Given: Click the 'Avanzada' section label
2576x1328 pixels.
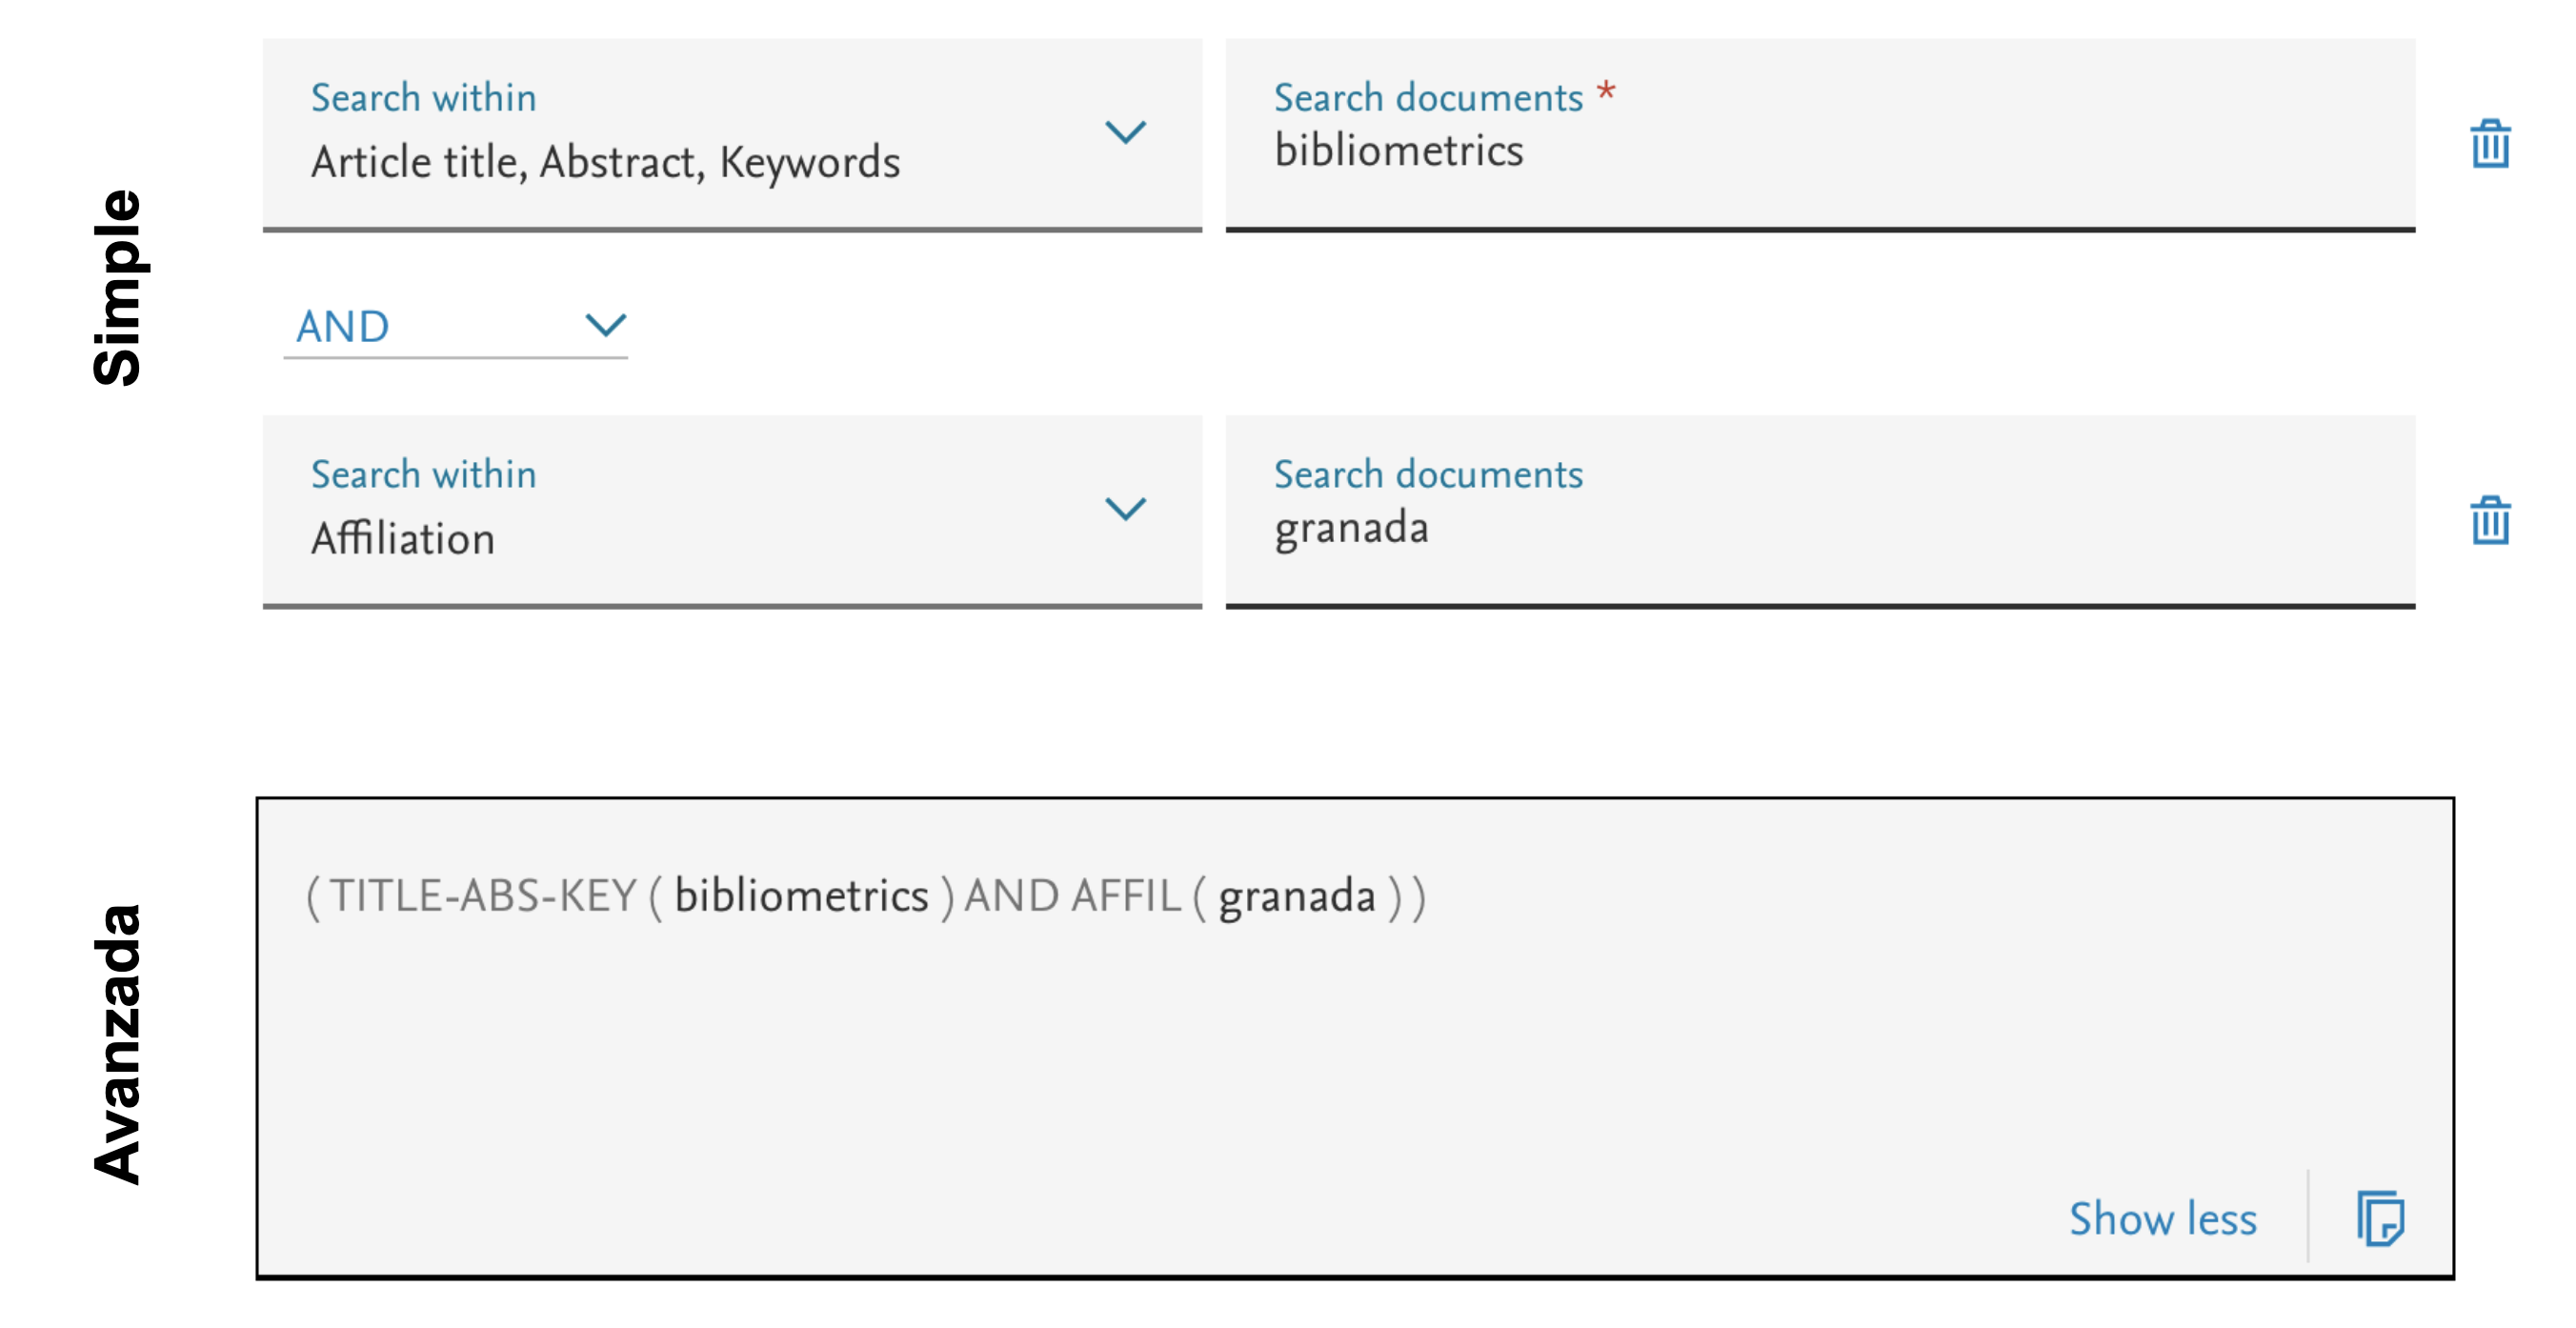Looking at the screenshot, I should (x=117, y=1044).
